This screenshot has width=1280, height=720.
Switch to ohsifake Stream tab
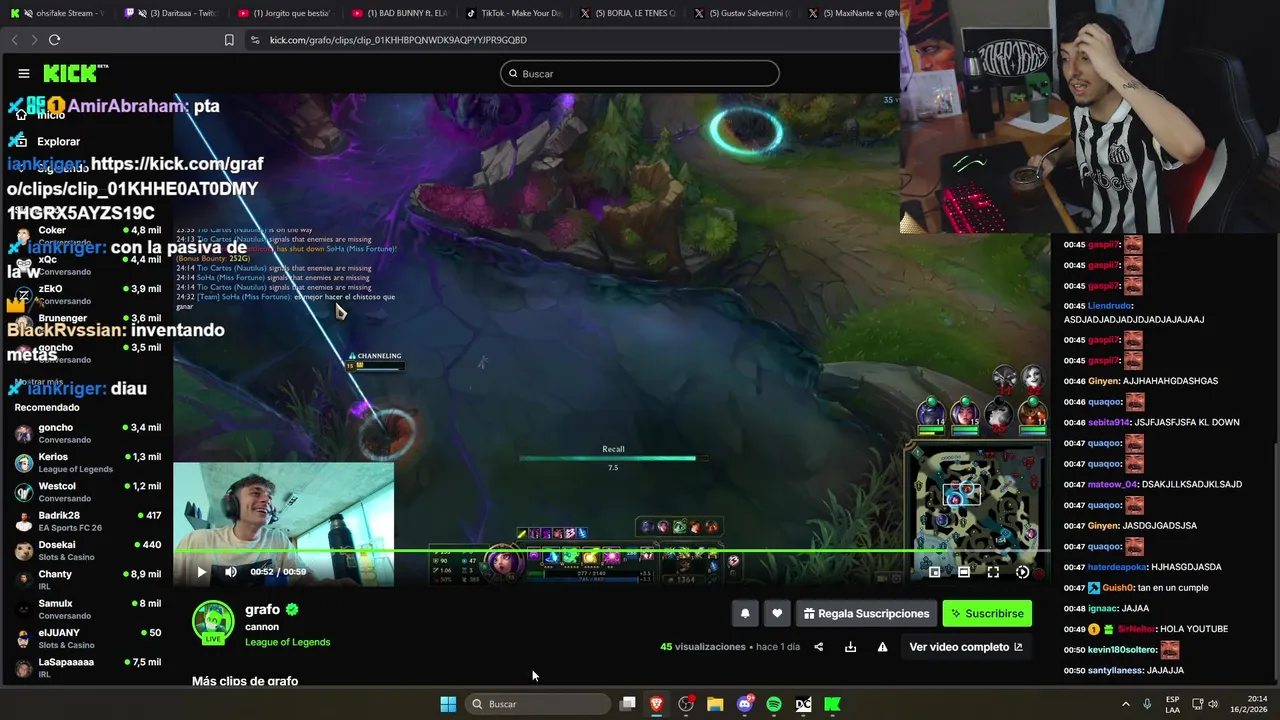tap(56, 13)
